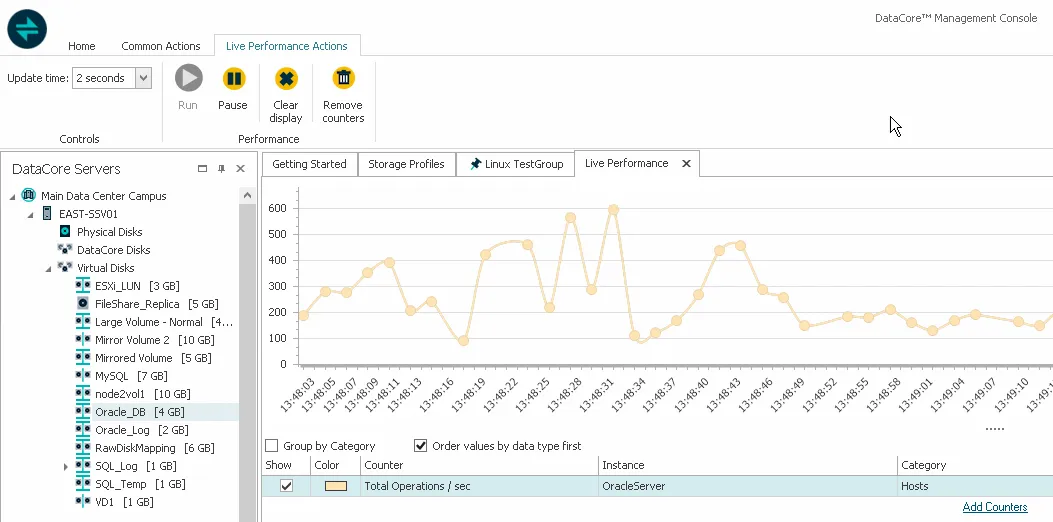1053x522 pixels.
Task: Close the Live Performance tab
Action: click(x=686, y=163)
